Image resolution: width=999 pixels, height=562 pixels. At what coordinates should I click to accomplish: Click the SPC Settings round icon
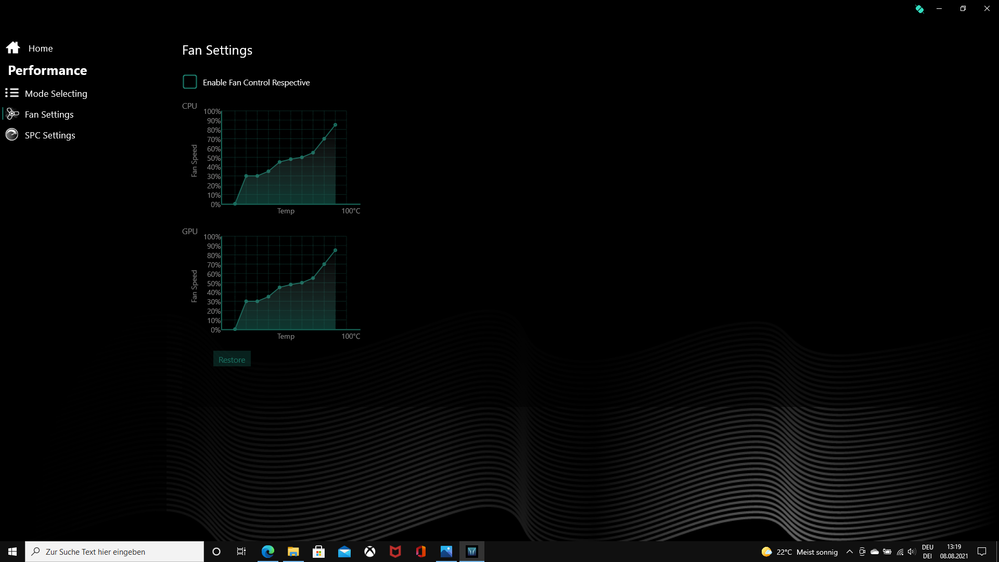click(11, 134)
